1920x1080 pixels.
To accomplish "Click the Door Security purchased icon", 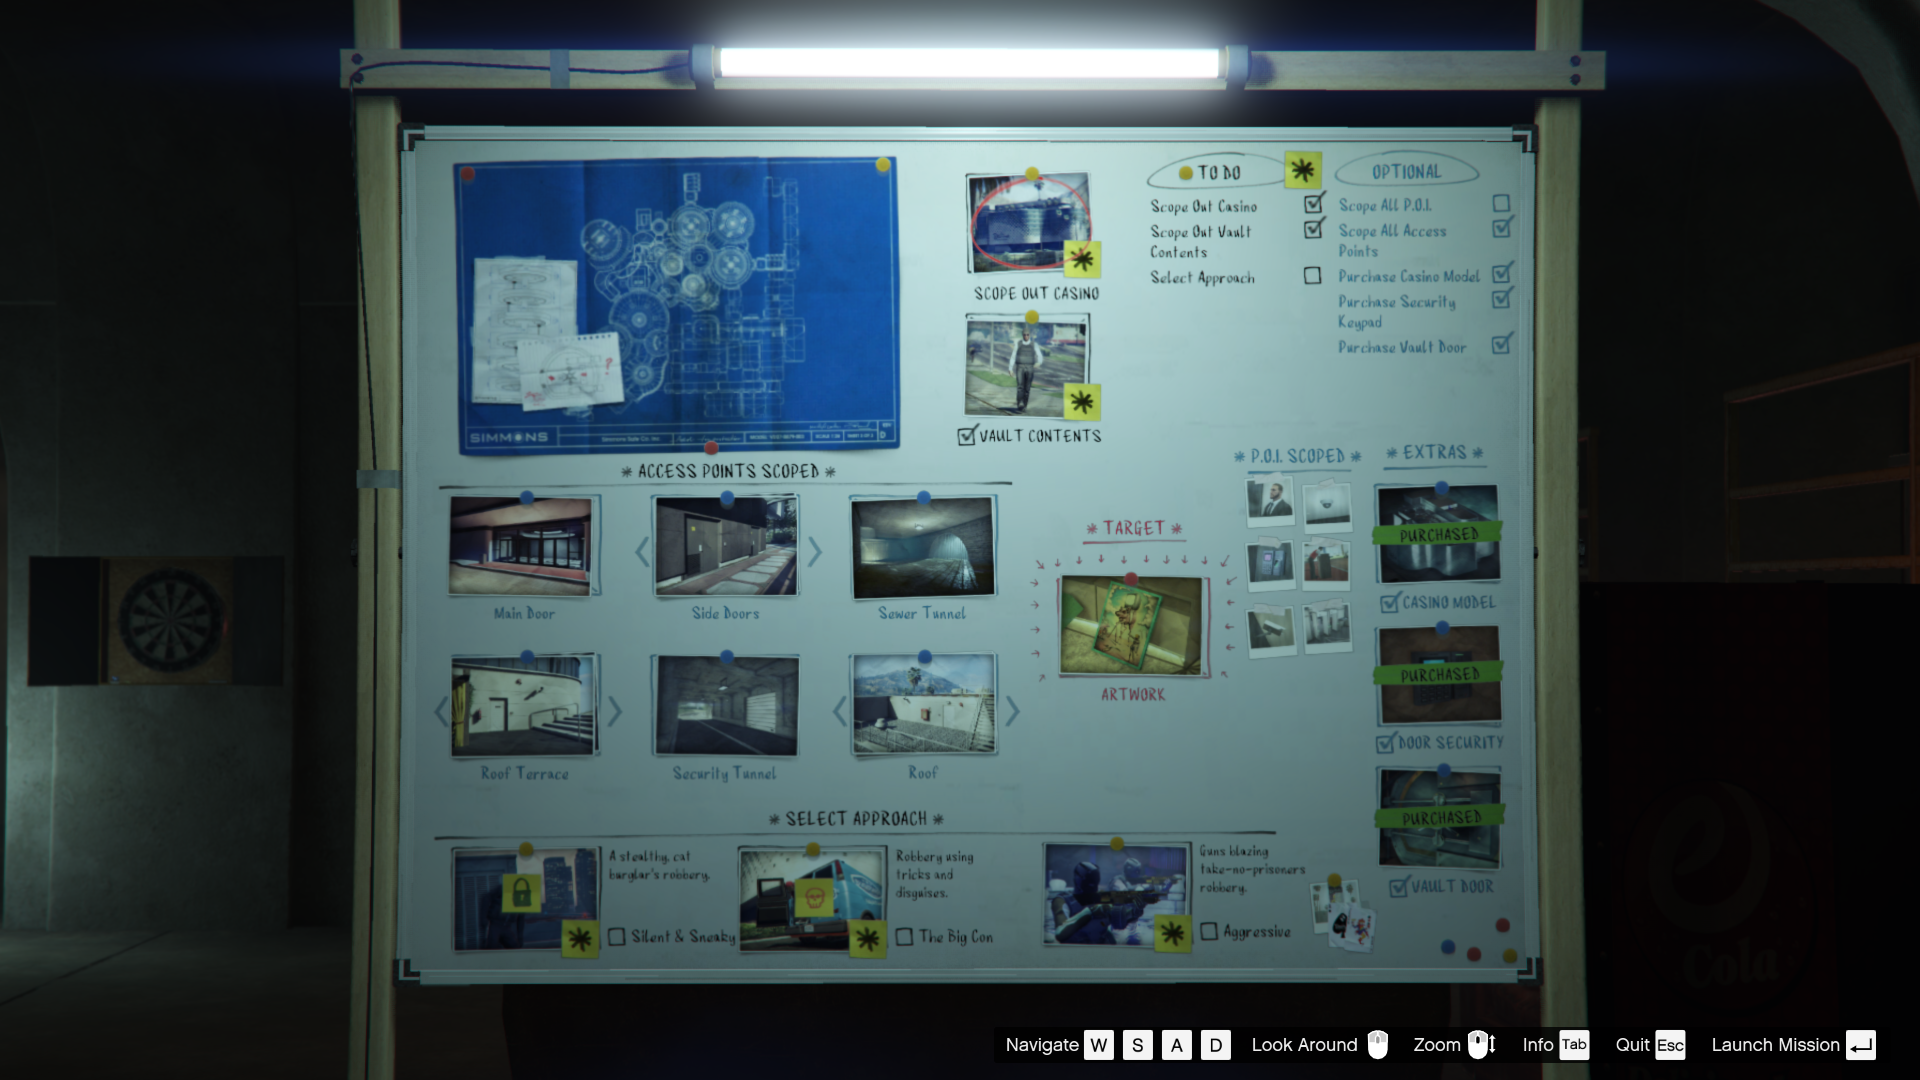I will pyautogui.click(x=1437, y=675).
